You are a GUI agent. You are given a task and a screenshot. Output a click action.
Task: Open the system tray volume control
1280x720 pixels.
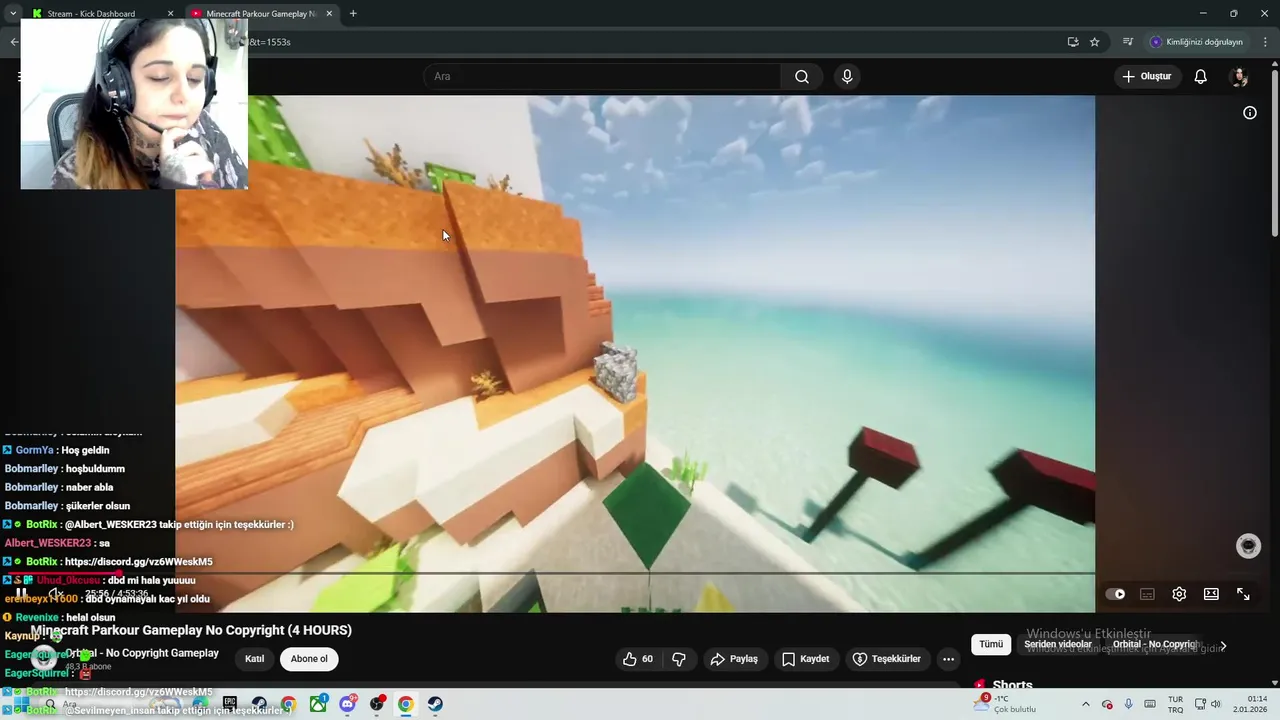[1217, 704]
